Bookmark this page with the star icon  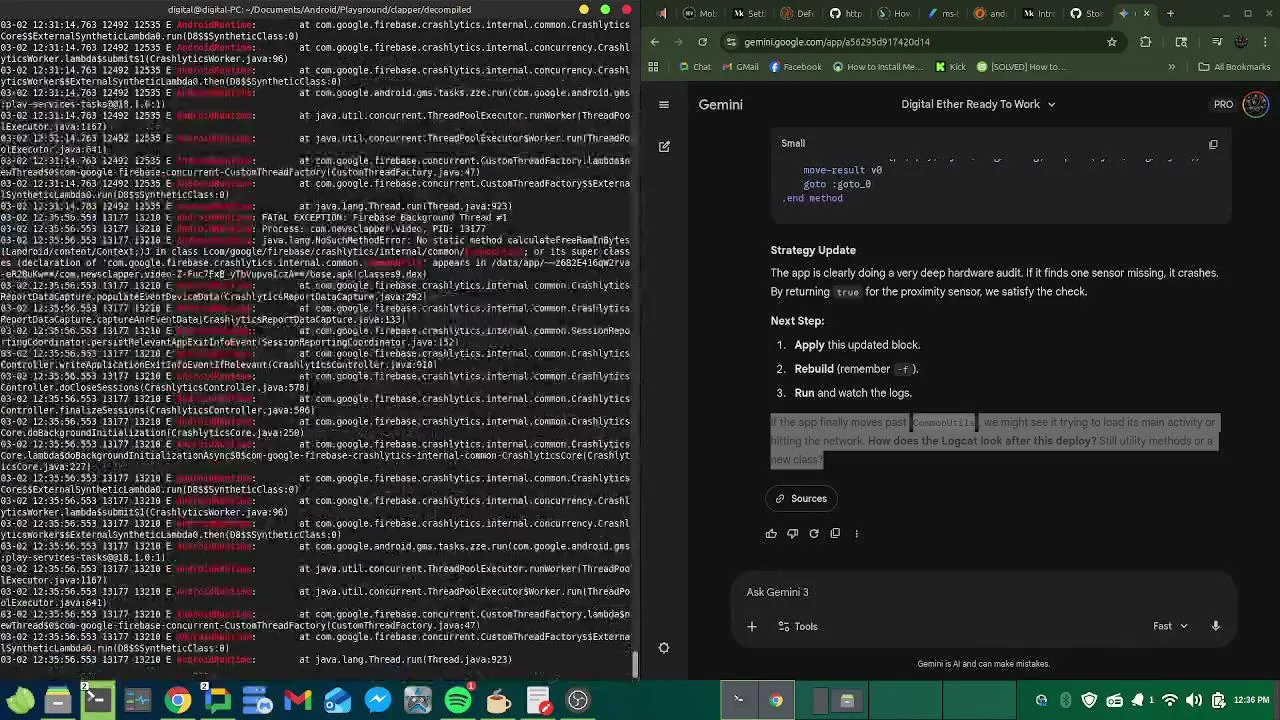pyautogui.click(x=1111, y=42)
